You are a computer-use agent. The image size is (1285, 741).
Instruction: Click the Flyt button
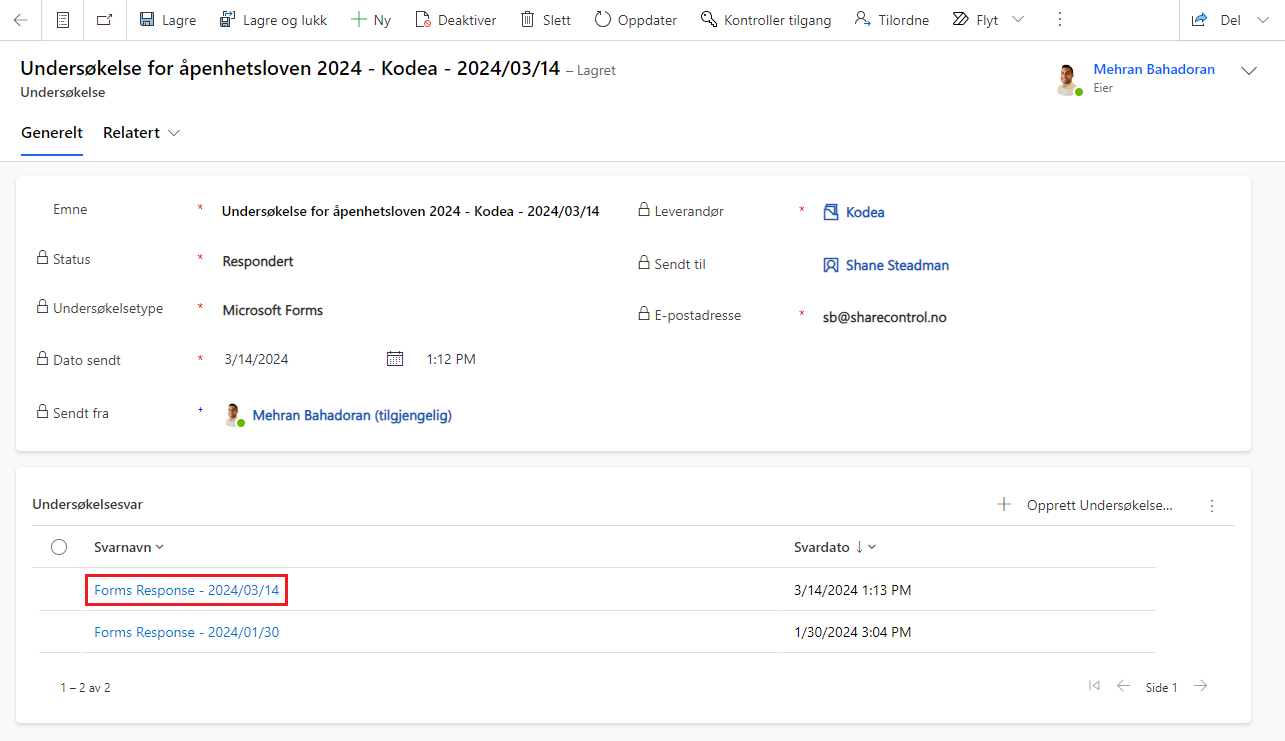click(976, 20)
